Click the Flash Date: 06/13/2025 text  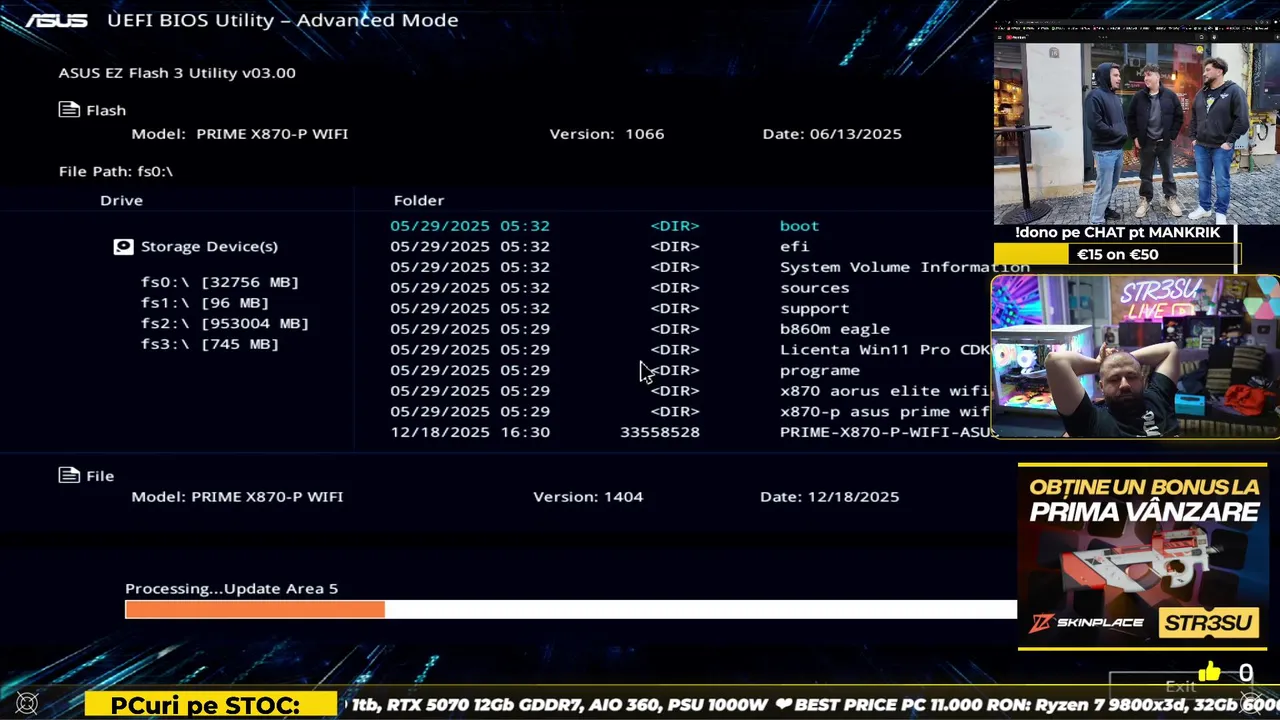coord(832,134)
